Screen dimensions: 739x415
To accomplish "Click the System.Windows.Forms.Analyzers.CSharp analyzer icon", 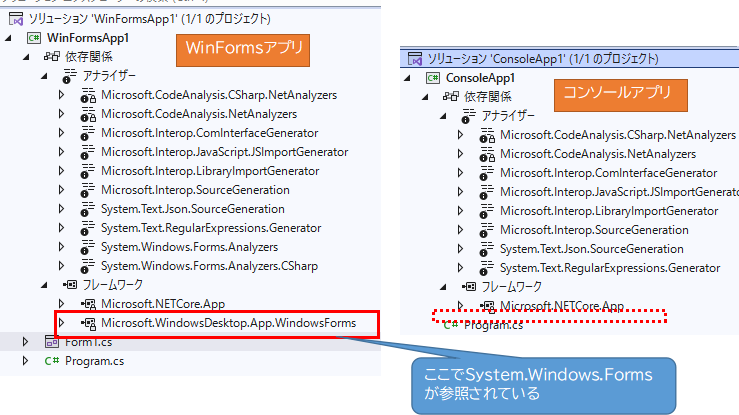I will [88, 266].
